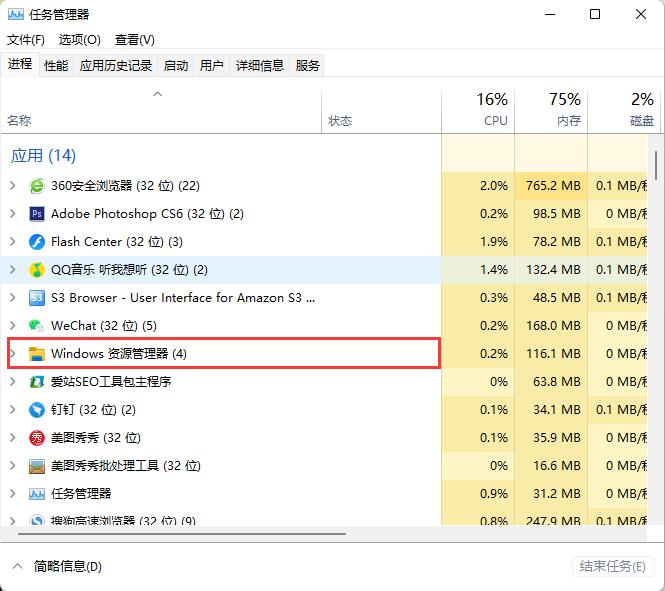
Task: Expand the Adobe Photoshop CS6 group
Action: tap(13, 214)
